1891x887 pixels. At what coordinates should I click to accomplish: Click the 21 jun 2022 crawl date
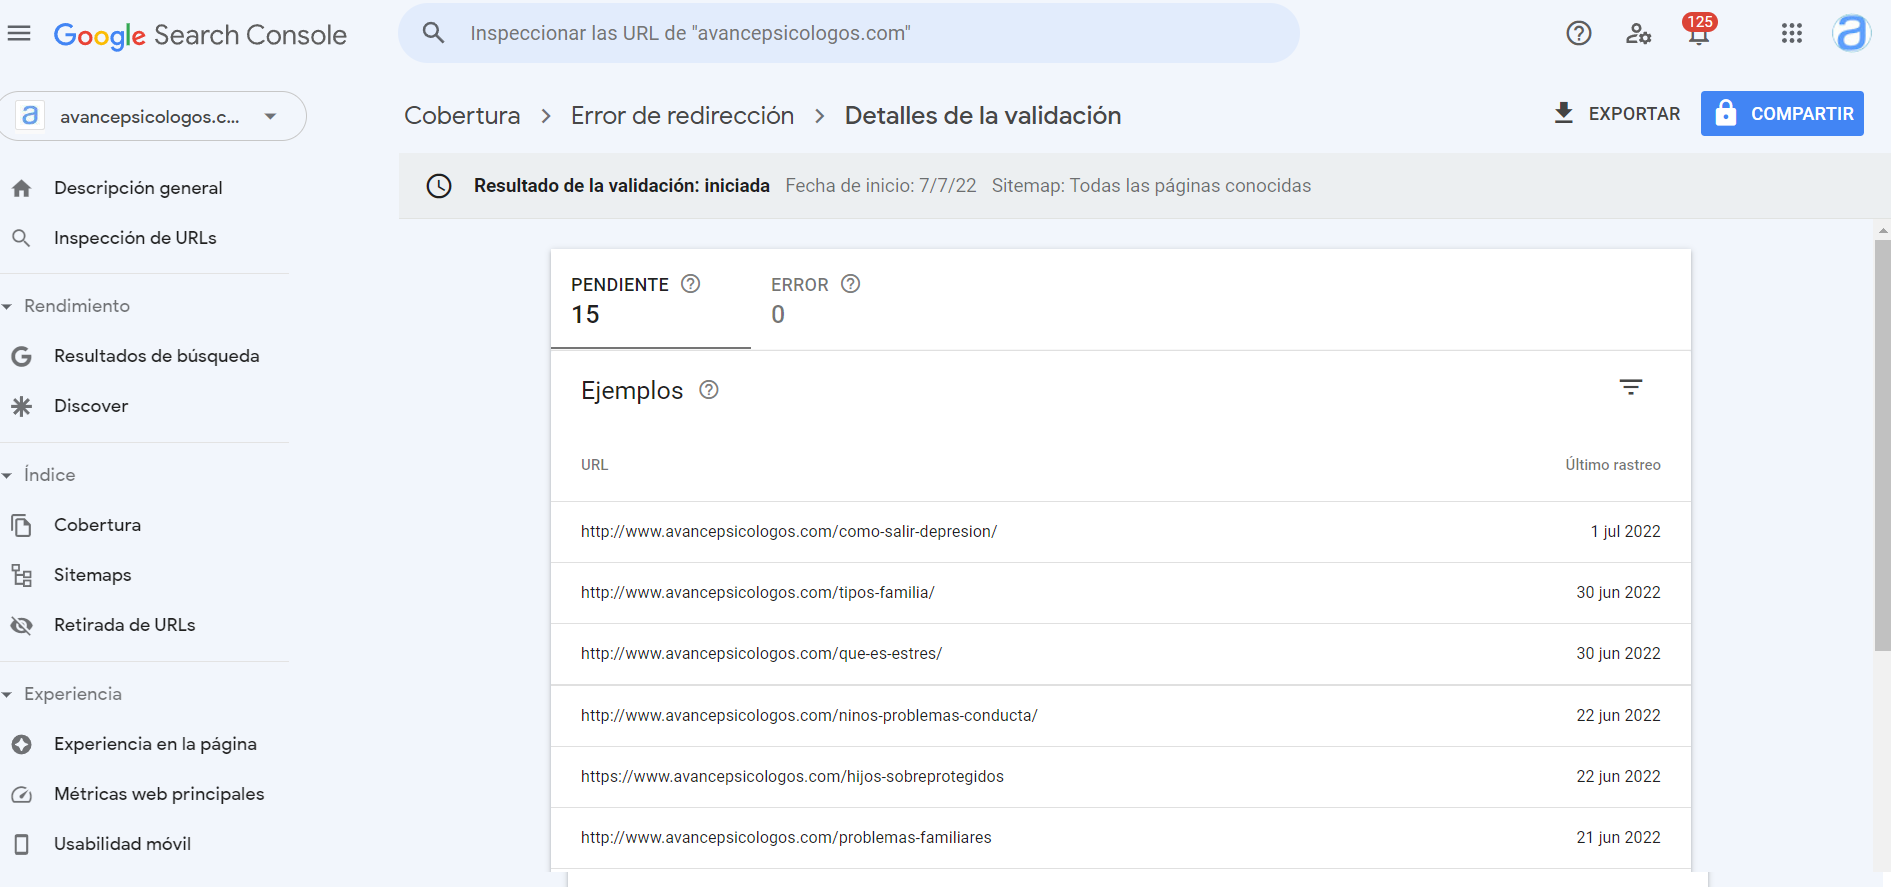(x=1619, y=838)
